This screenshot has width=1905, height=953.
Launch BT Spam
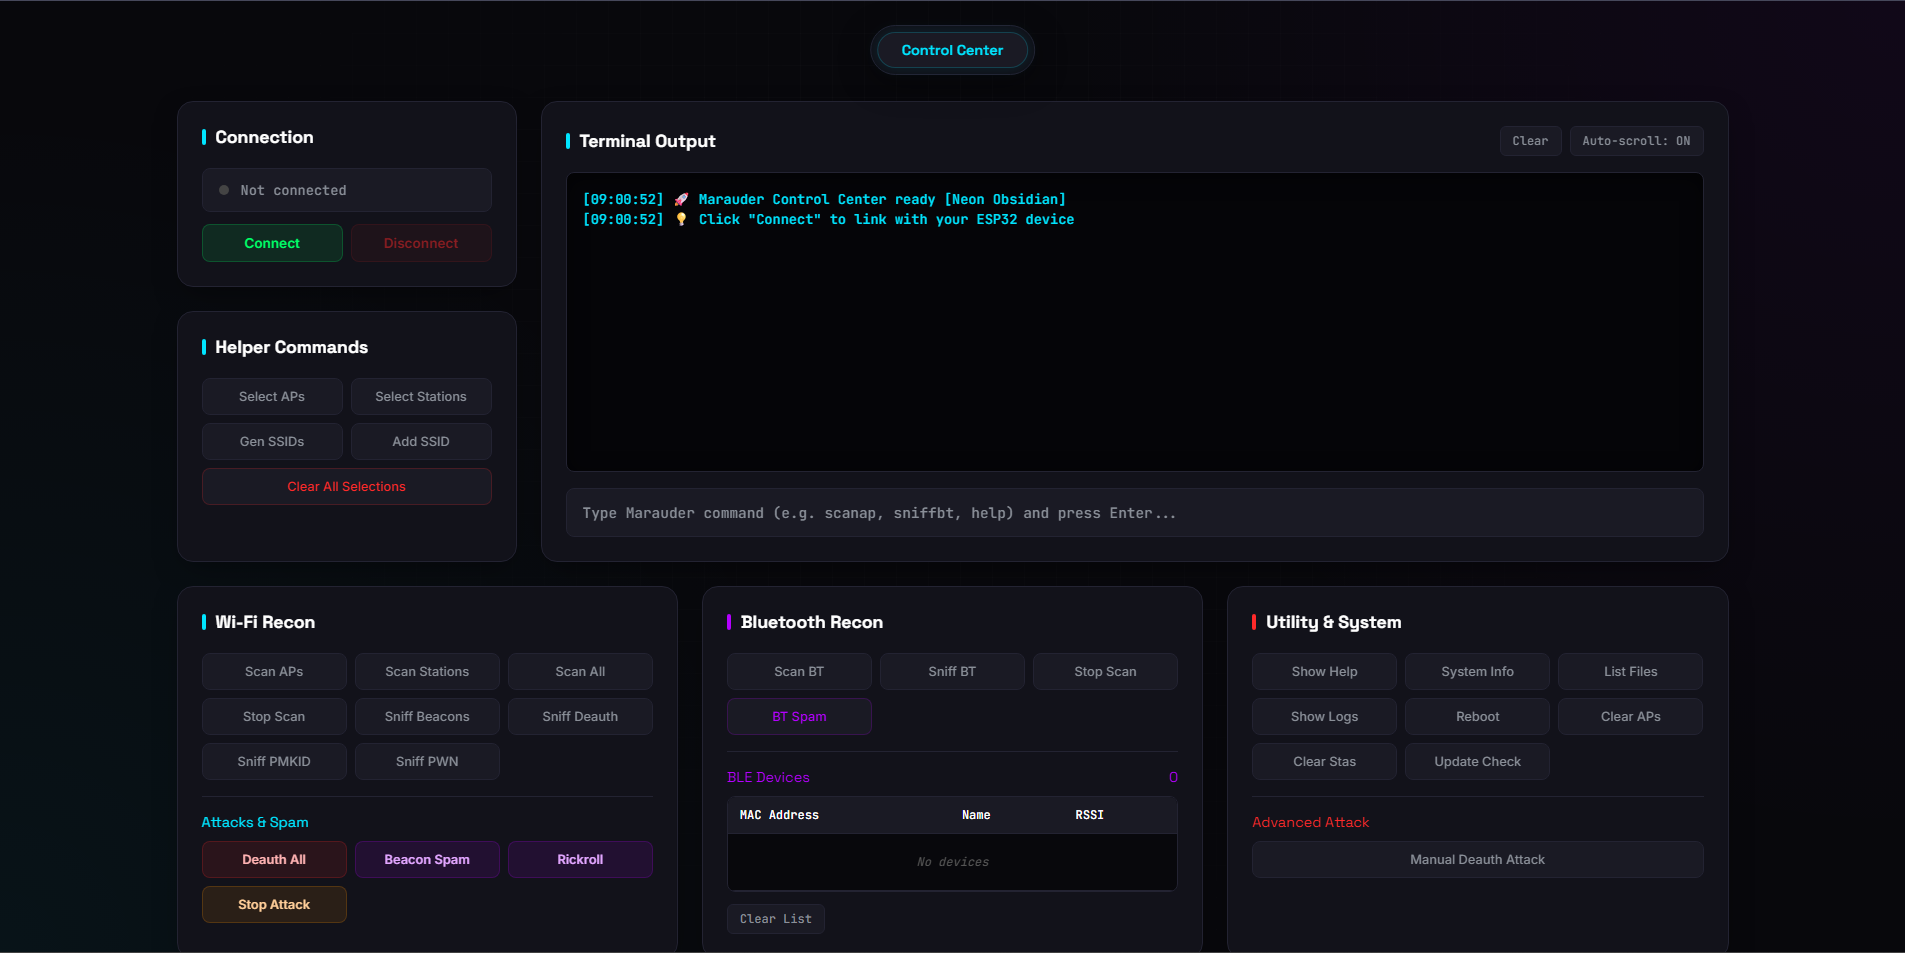799,717
